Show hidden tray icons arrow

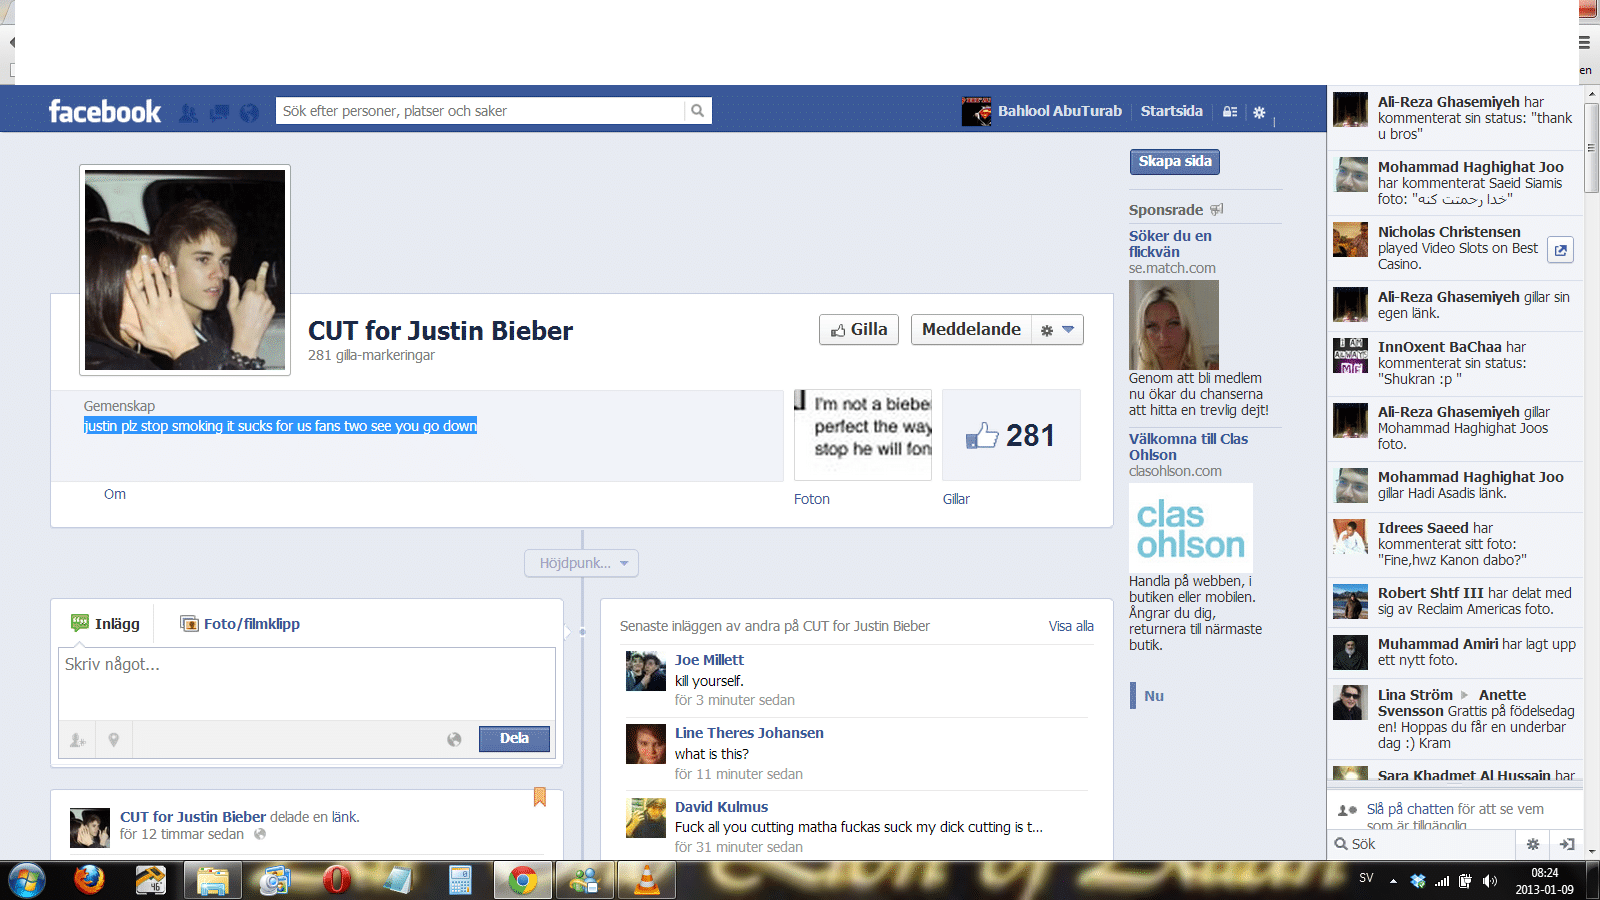tap(1393, 881)
